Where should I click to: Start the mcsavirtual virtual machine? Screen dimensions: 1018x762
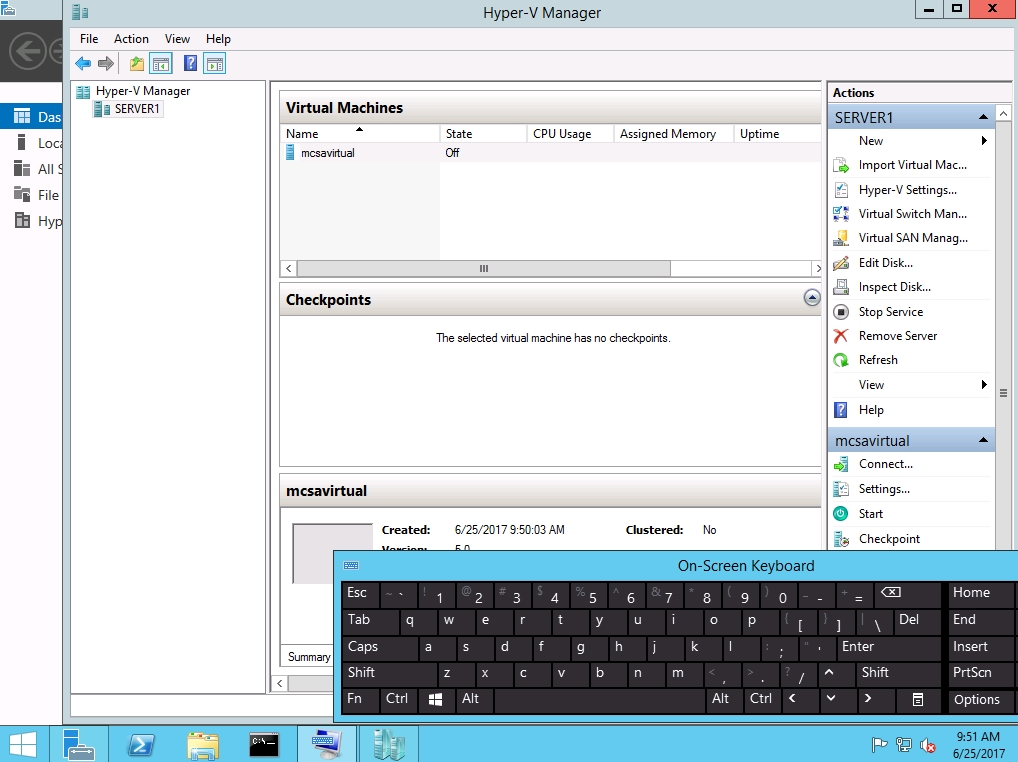(870, 514)
